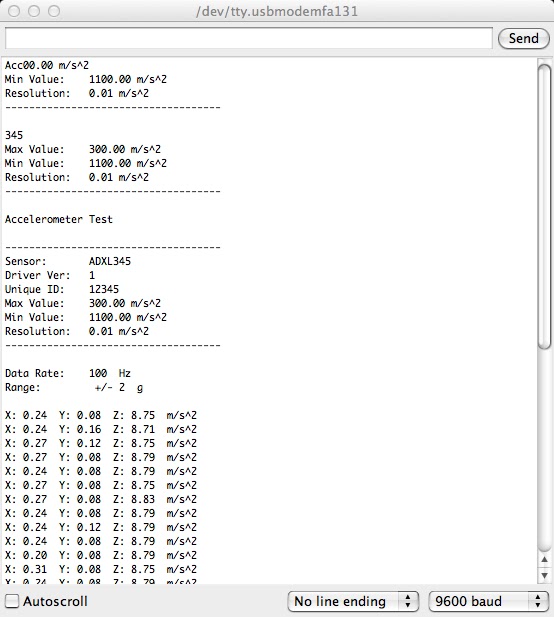
Task: Click the Send button
Action: pyautogui.click(x=523, y=39)
